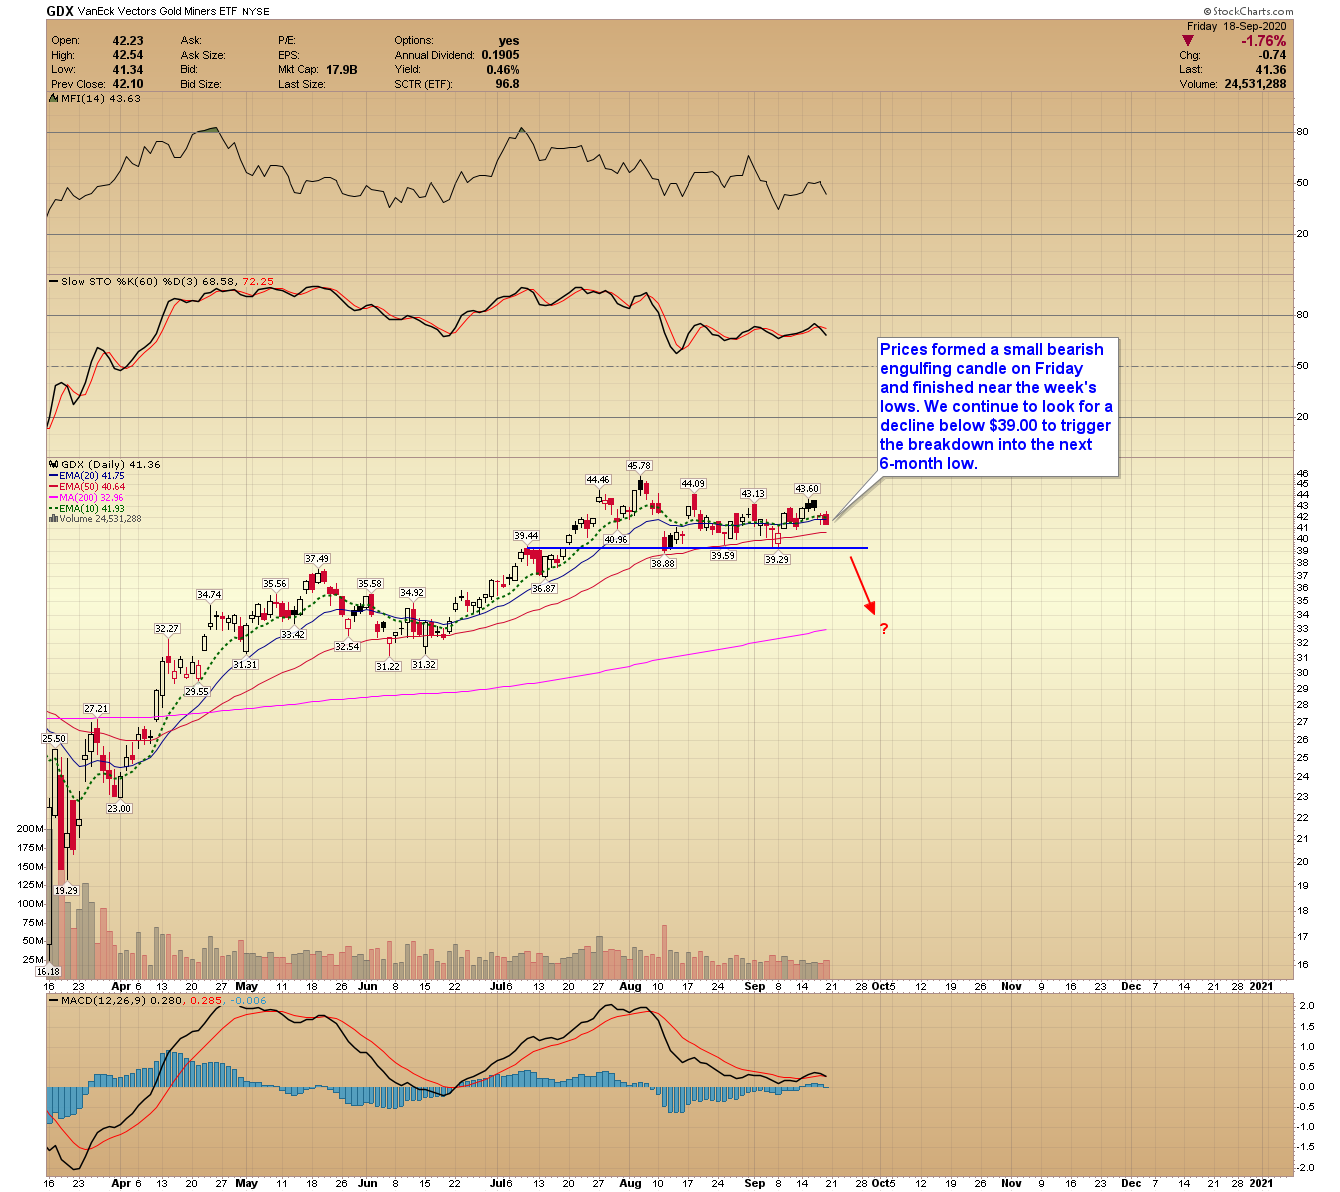The height and width of the screenshot is (1192, 1340).
Task: Click the 35.56 high price label
Action: [275, 584]
